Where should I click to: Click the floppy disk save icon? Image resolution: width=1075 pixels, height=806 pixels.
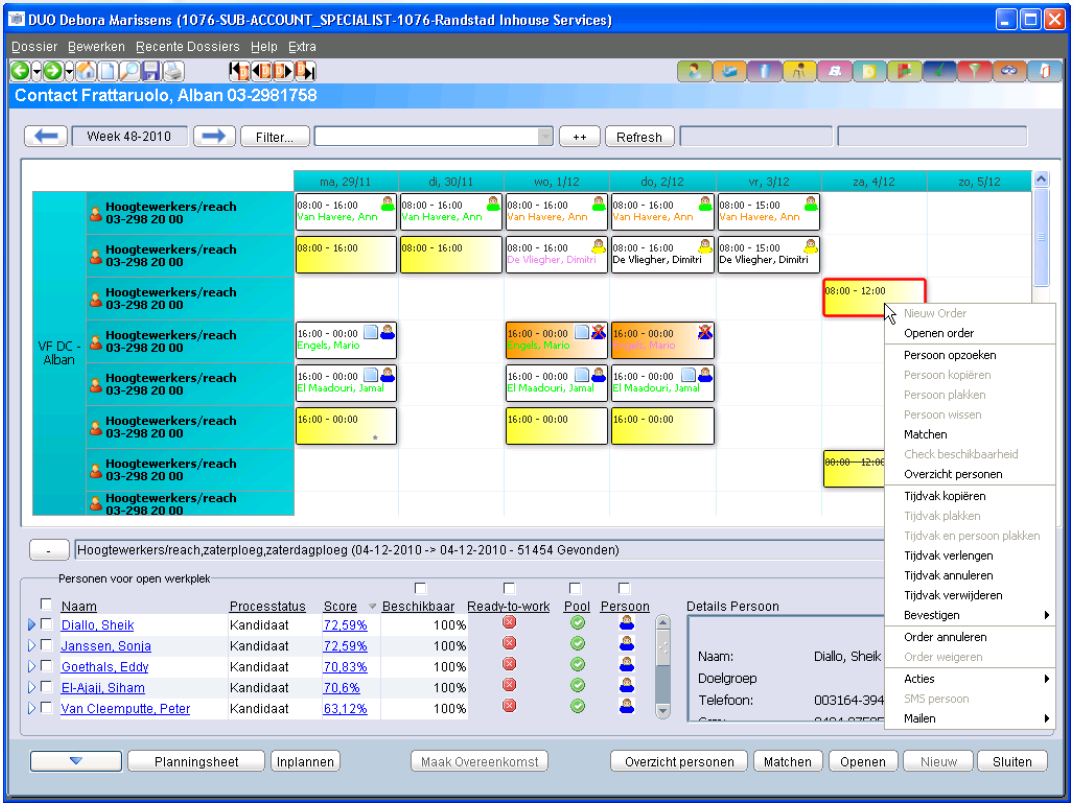pyautogui.click(x=151, y=71)
